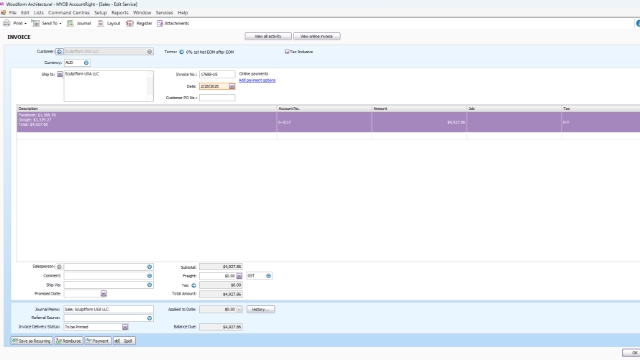Click the Tax zoom arrow icon
The image size is (640, 360).
[x=193, y=285]
